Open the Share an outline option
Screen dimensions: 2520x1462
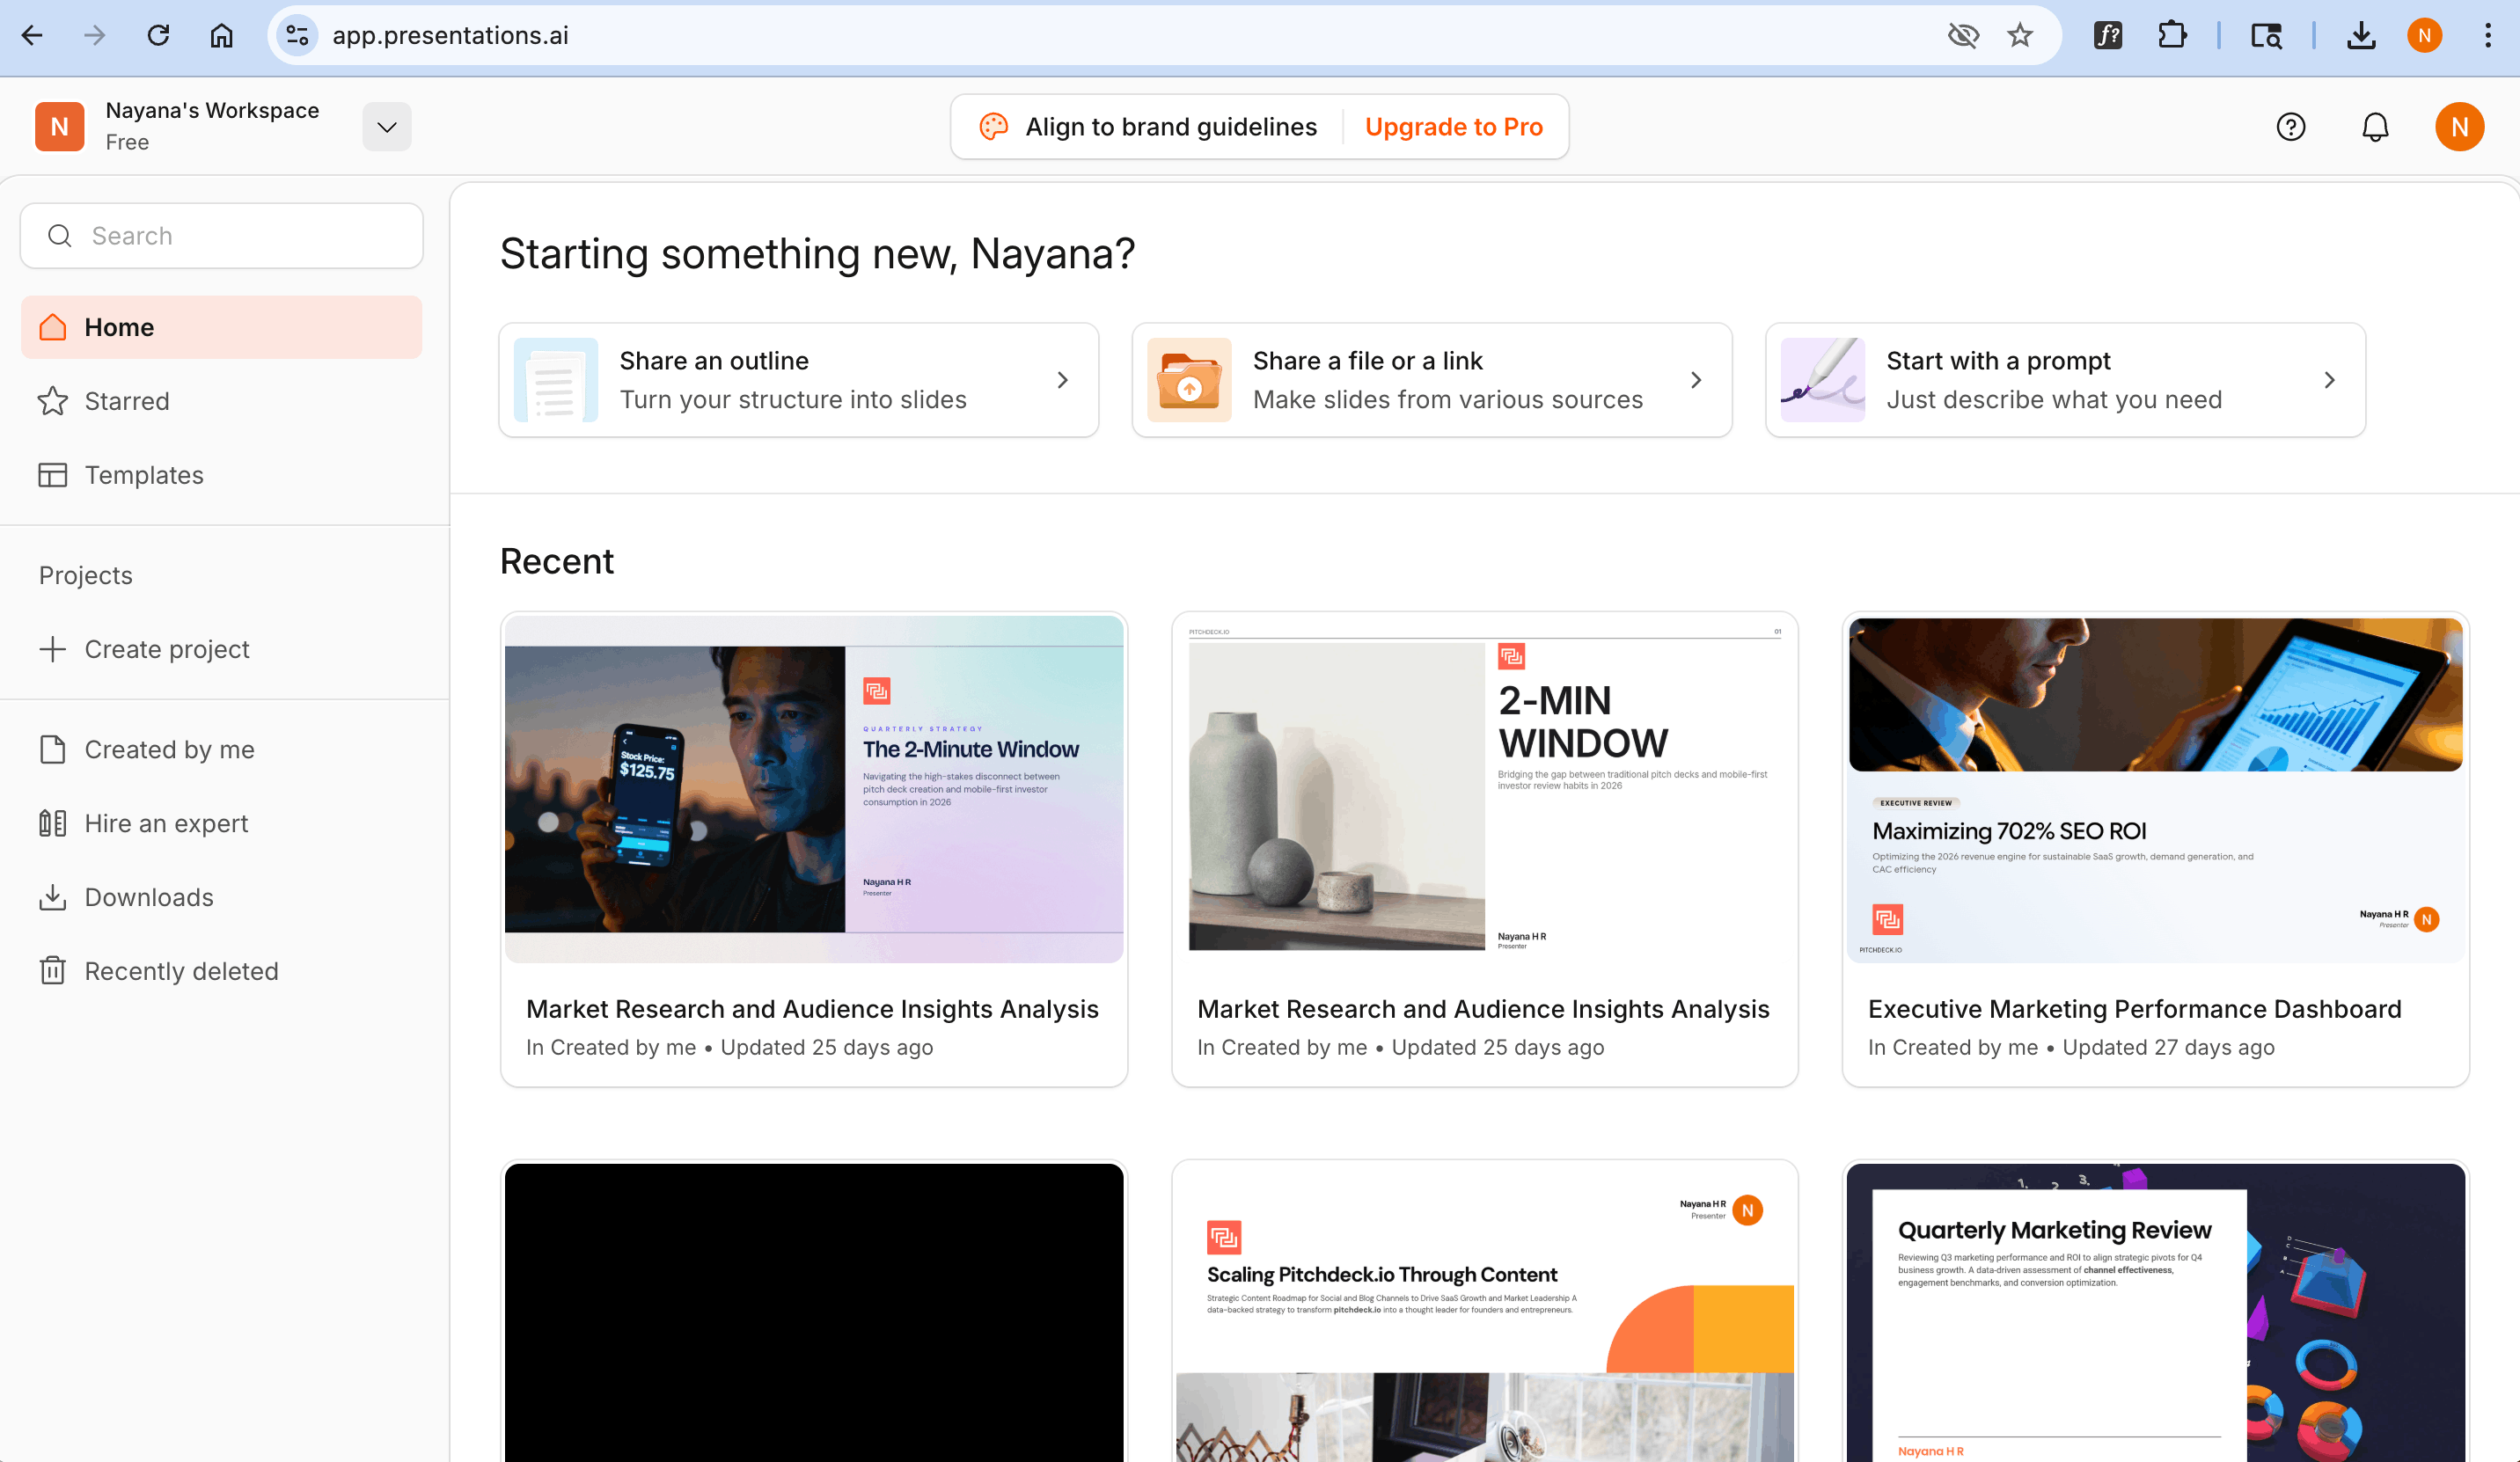pyautogui.click(x=797, y=380)
